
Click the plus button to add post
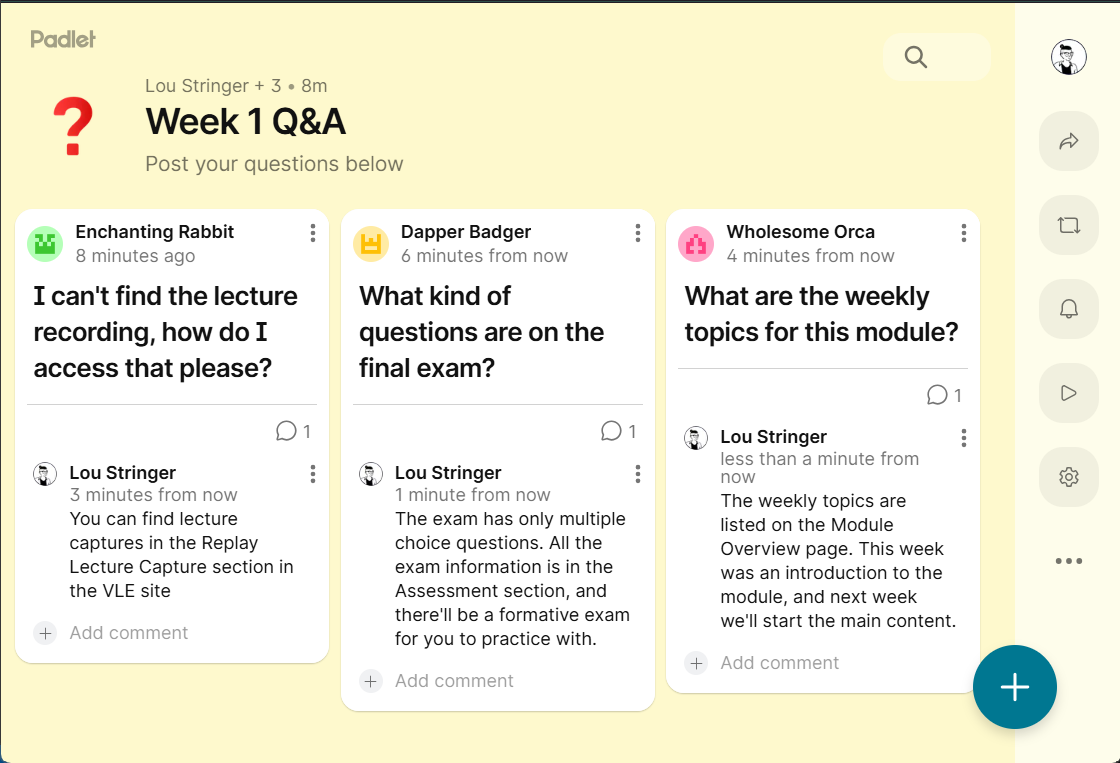point(1014,687)
